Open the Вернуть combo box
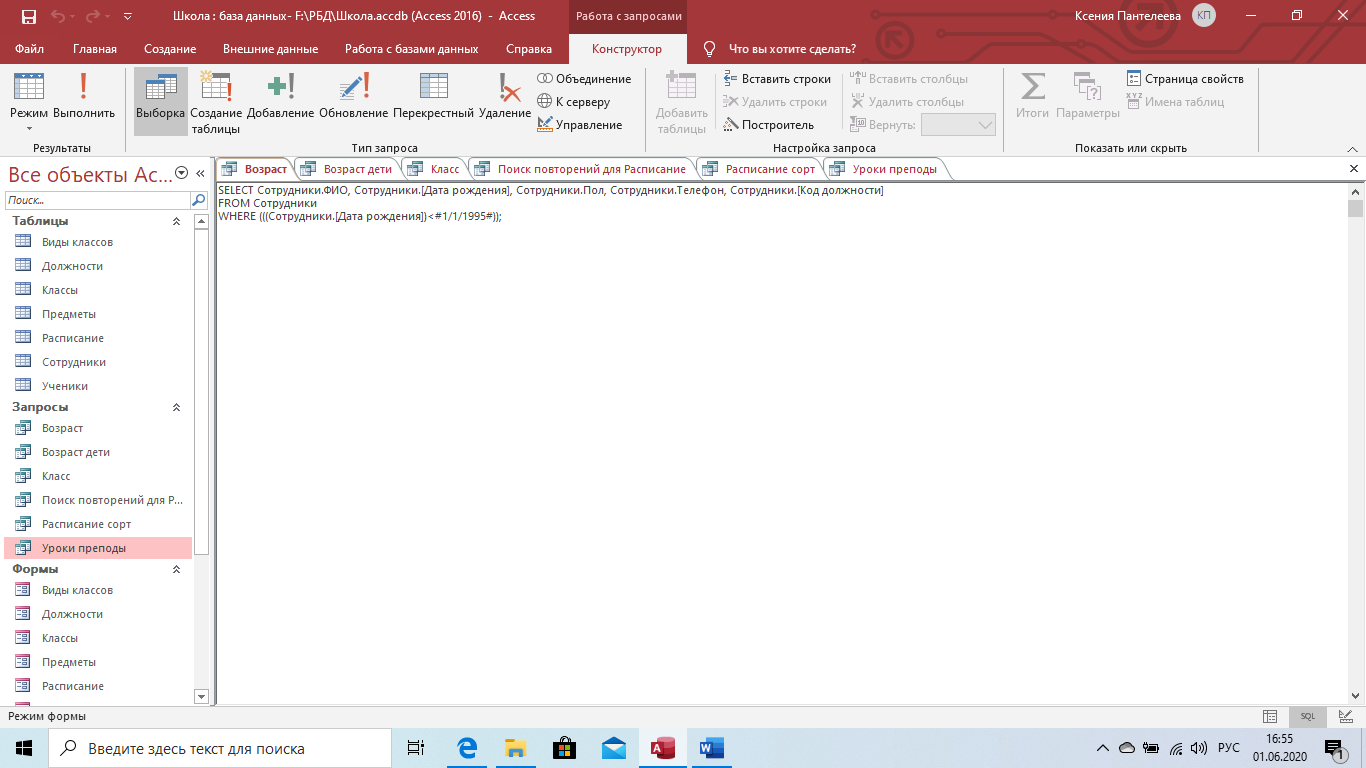 click(x=958, y=125)
